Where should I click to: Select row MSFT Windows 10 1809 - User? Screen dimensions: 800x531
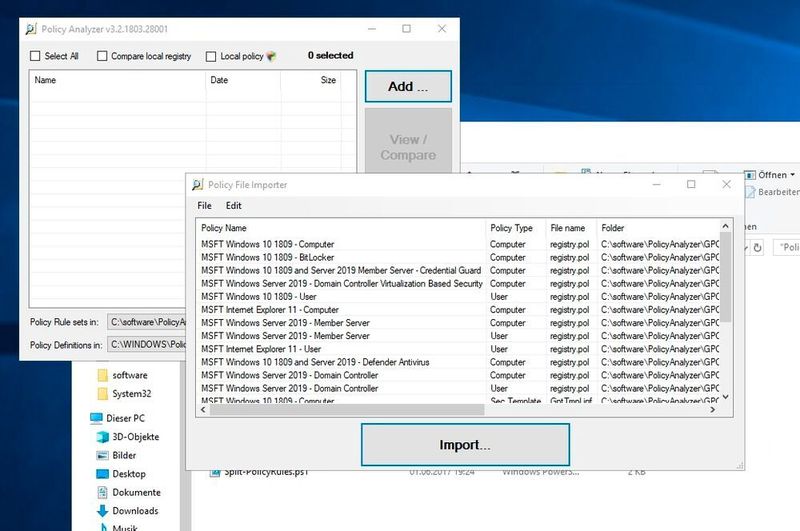[x=458, y=297]
